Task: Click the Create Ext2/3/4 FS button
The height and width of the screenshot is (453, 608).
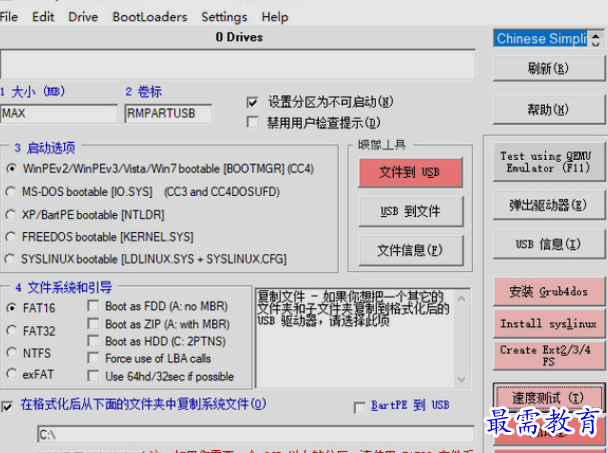Action: [549, 355]
